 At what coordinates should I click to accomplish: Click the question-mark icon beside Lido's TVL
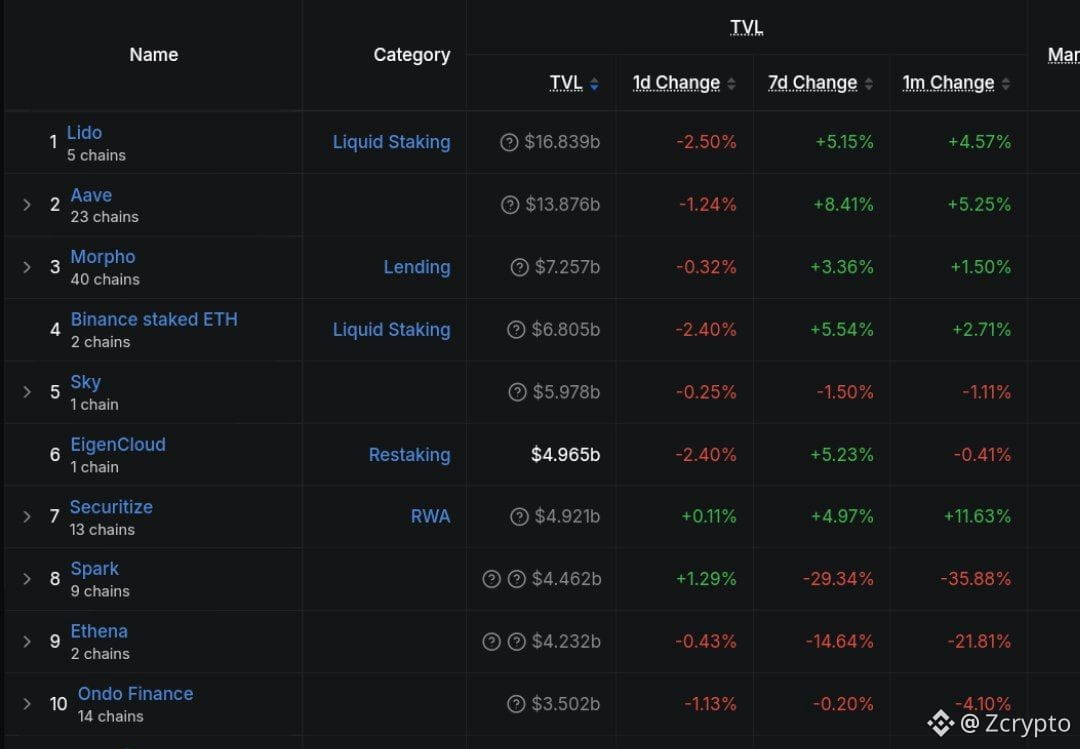tap(509, 142)
